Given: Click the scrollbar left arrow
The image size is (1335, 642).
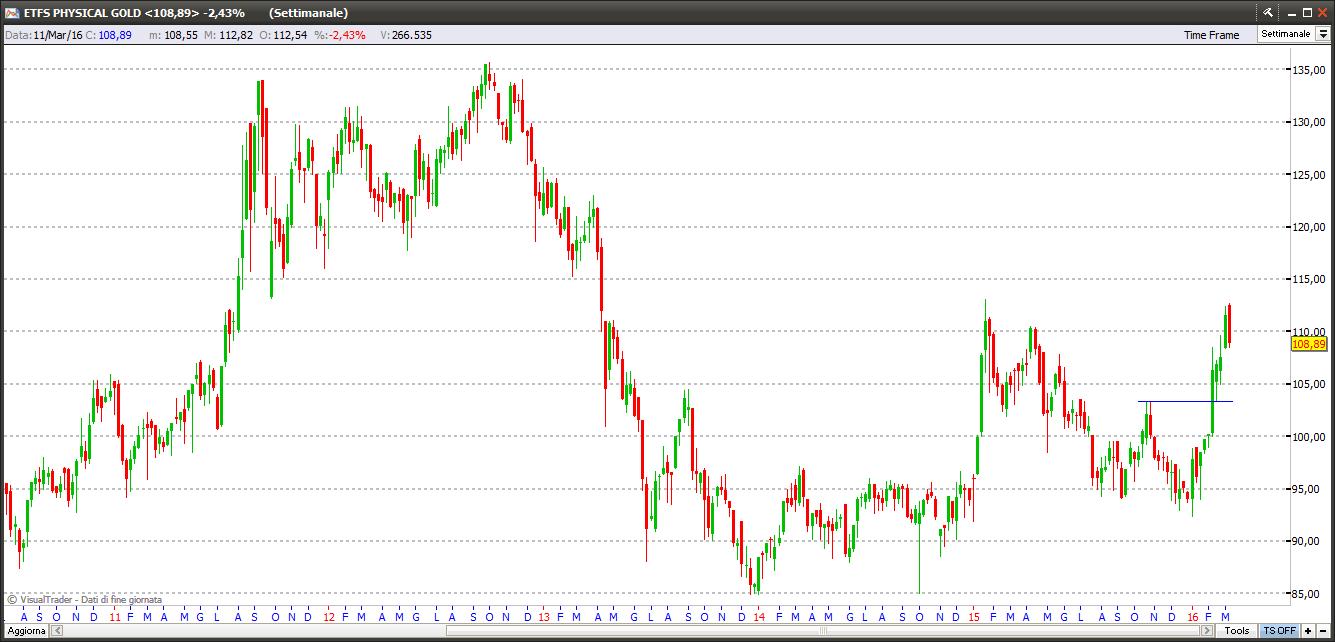Looking at the screenshot, I should pos(58,631).
